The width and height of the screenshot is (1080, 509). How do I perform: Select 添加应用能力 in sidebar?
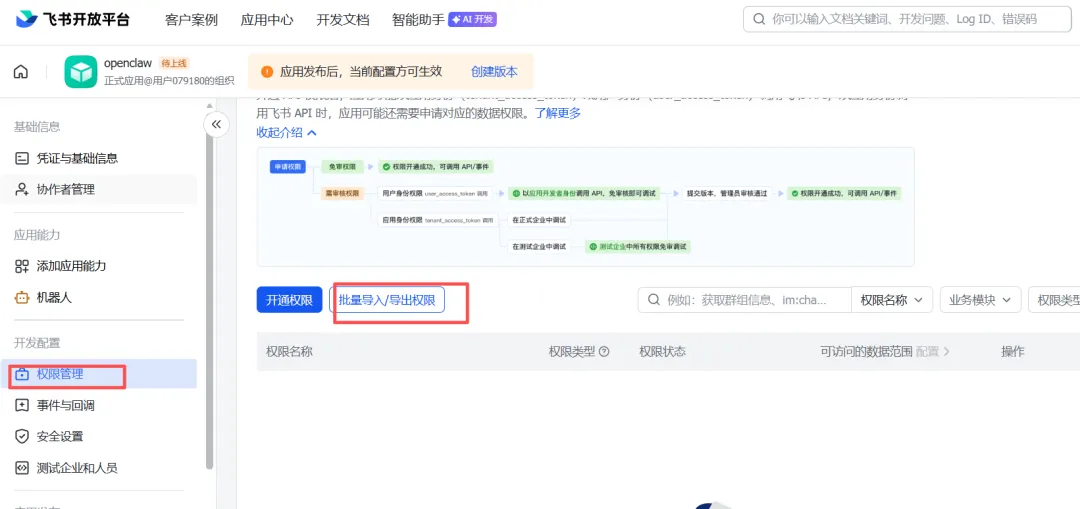98,266
